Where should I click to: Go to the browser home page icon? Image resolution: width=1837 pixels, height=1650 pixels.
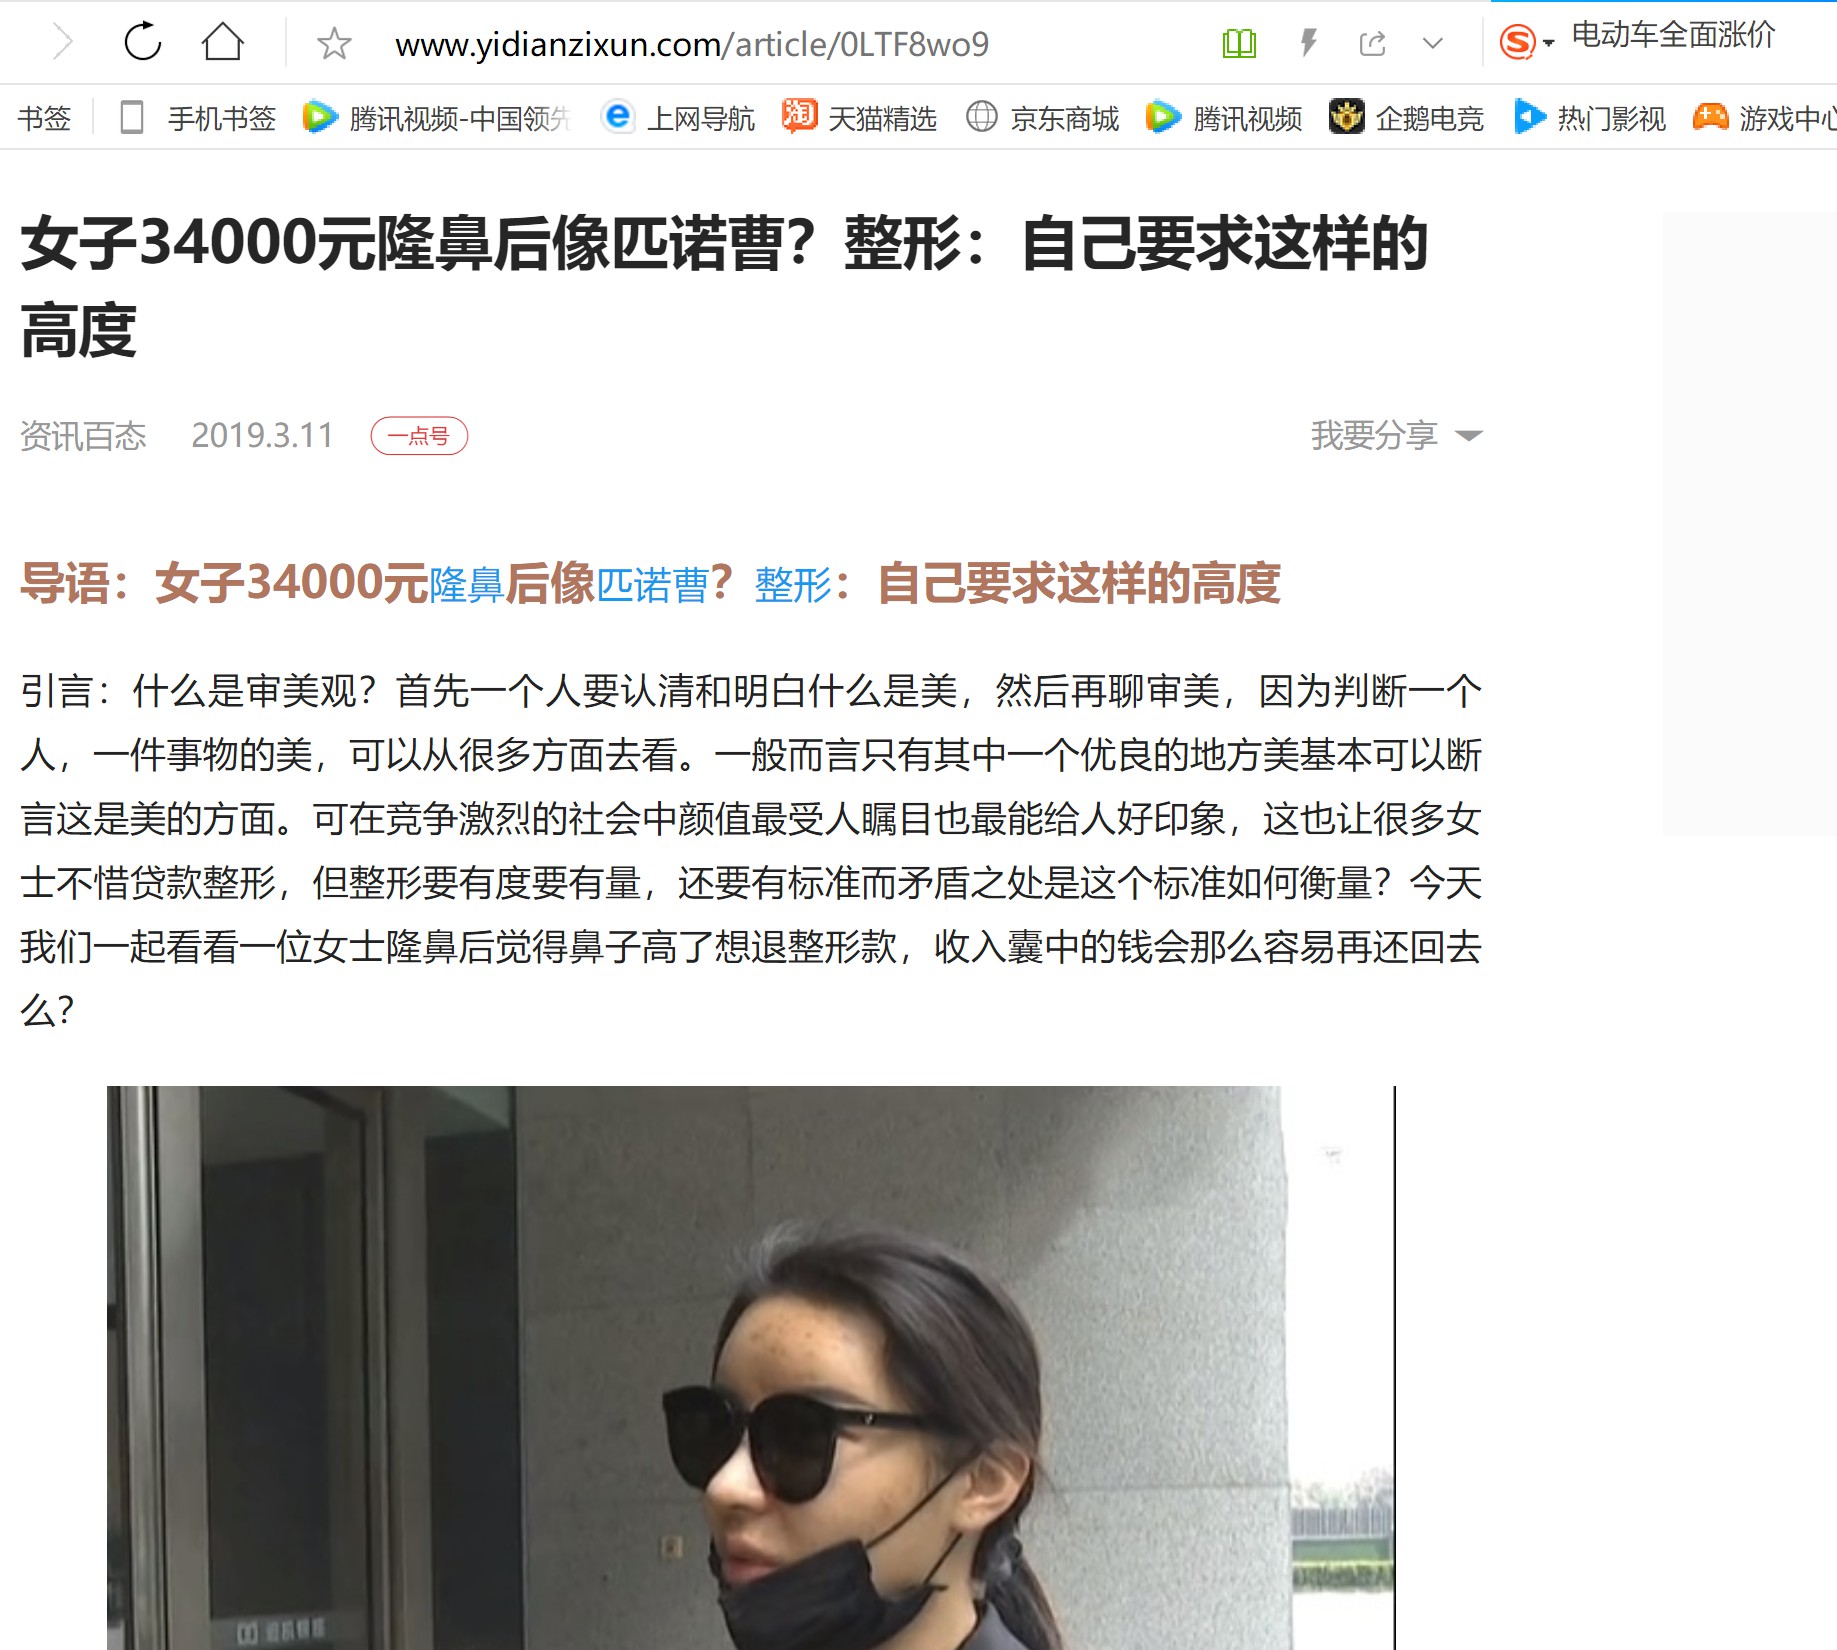coord(222,42)
